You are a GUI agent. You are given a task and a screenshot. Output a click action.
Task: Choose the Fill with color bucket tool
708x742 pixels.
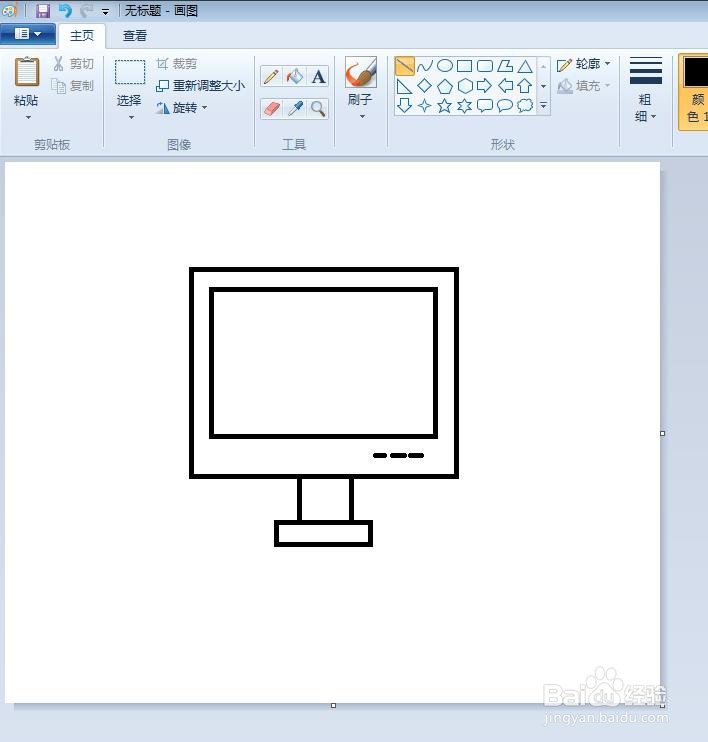pyautogui.click(x=294, y=76)
